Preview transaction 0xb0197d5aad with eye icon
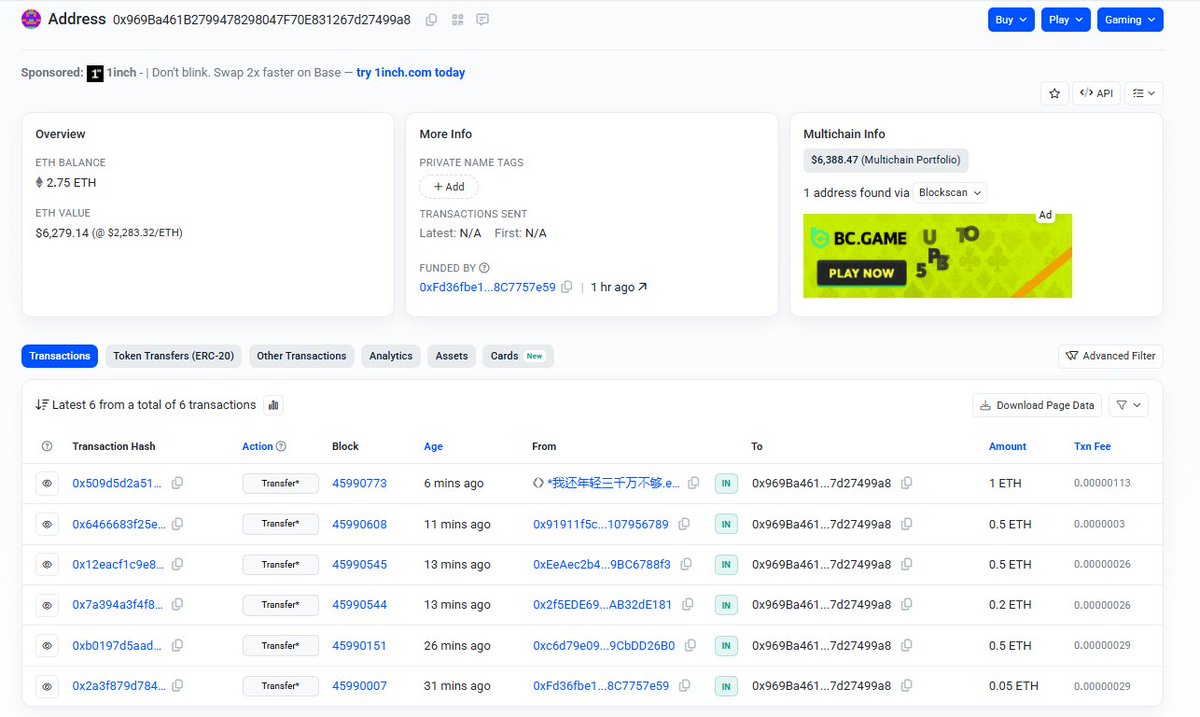Image resolution: width=1200 pixels, height=717 pixels. (x=47, y=646)
